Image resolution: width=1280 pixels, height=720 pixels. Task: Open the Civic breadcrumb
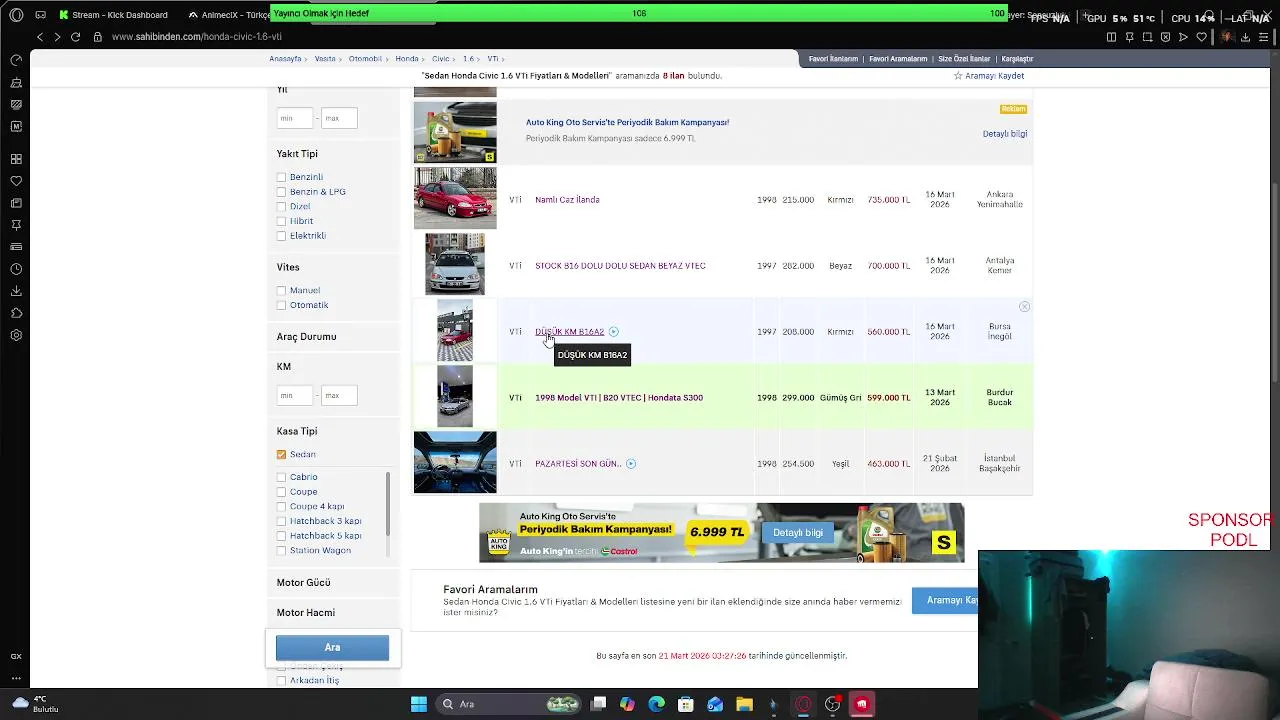point(440,59)
